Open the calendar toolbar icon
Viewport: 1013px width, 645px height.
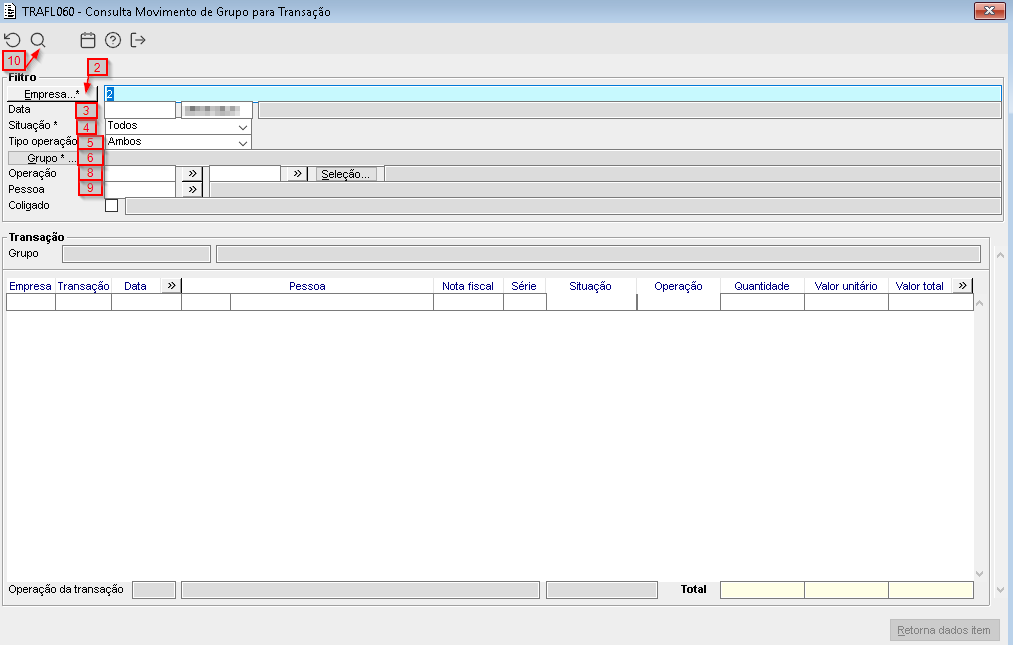pos(88,40)
